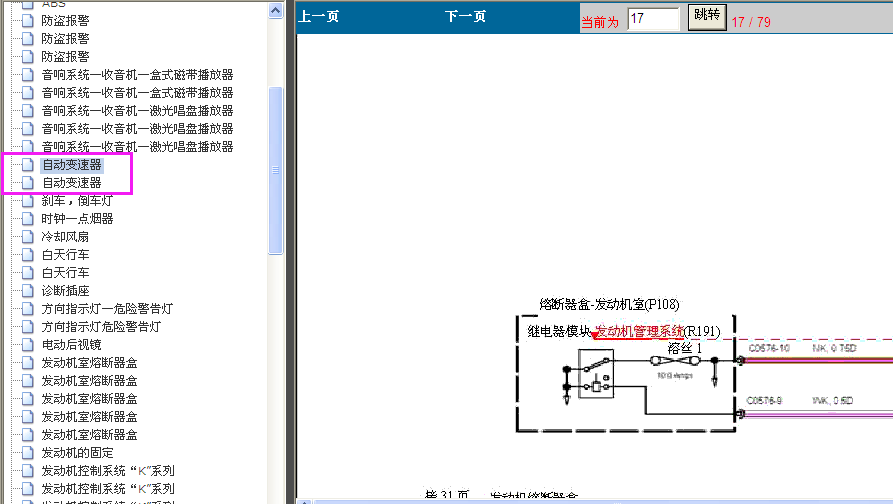
Task: Click document icon beside 方向指示灯—危险警告灯
Action: click(x=27, y=309)
